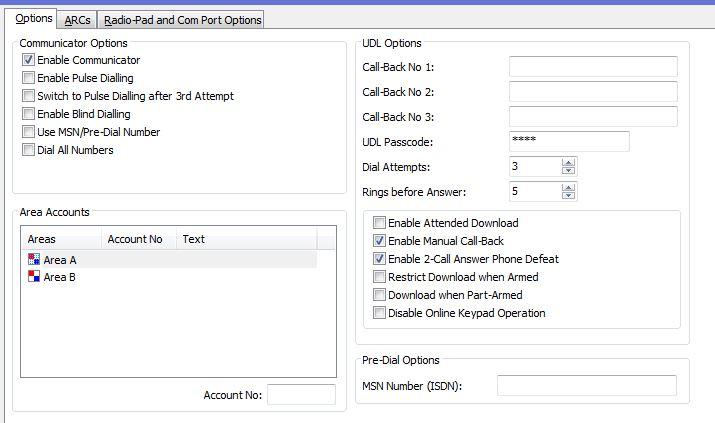This screenshot has width=715, height=423.
Task: Decrease Rings before Answer value
Action: click(x=568, y=195)
